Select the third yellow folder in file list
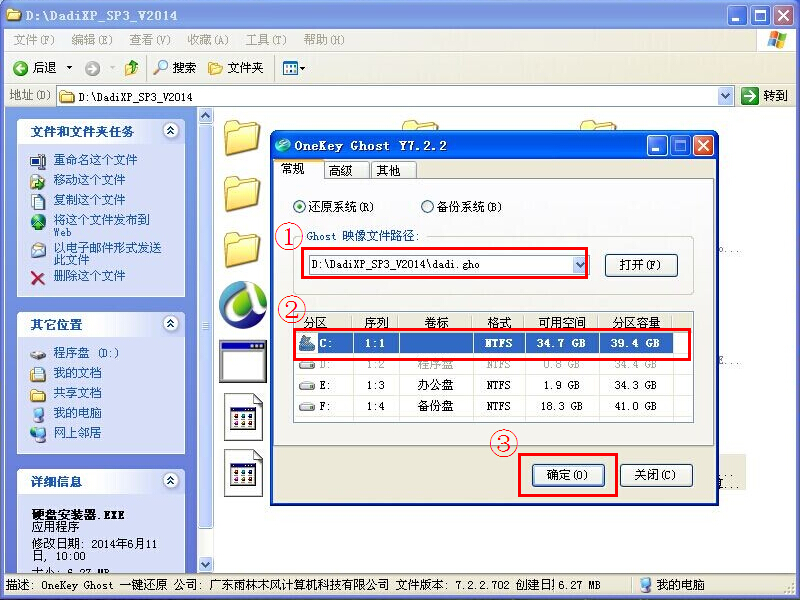Screen dimensions: 800x600 coord(242,248)
